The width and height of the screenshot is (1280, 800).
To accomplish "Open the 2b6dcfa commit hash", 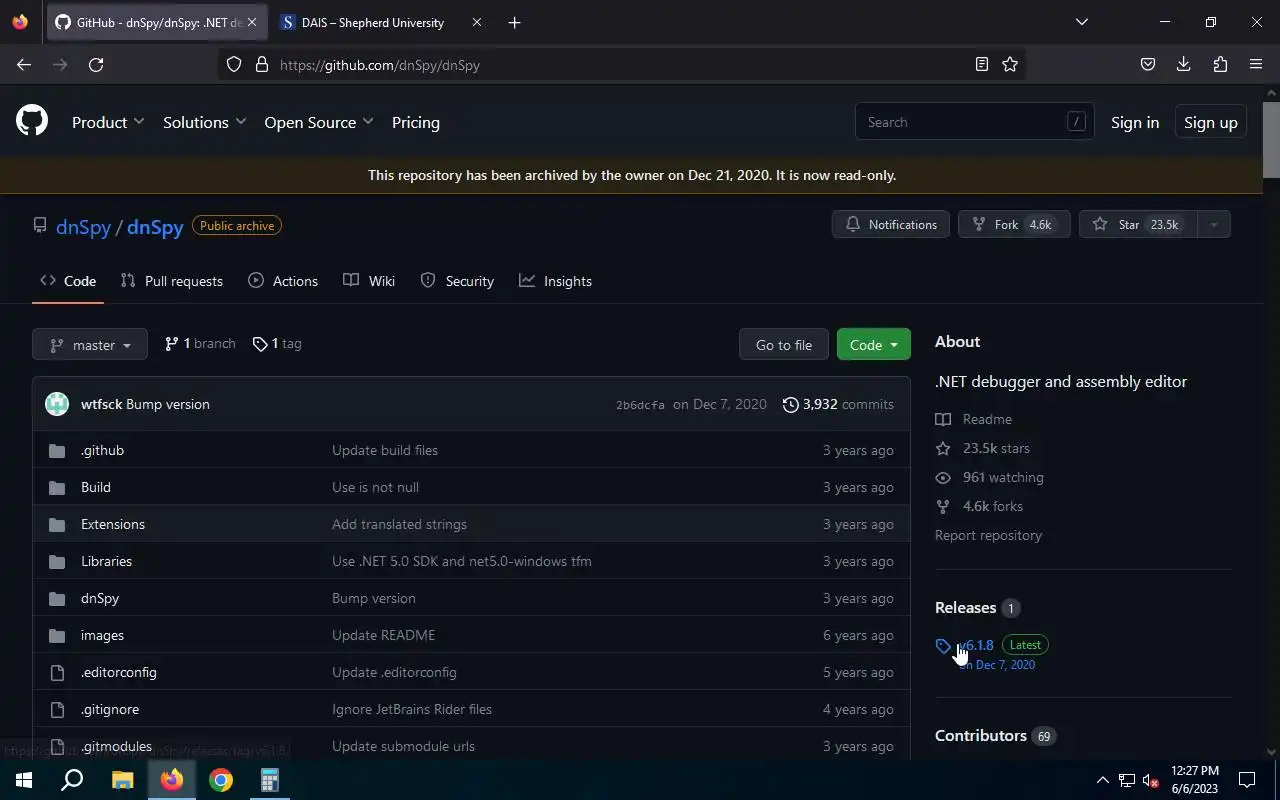I will point(640,405).
